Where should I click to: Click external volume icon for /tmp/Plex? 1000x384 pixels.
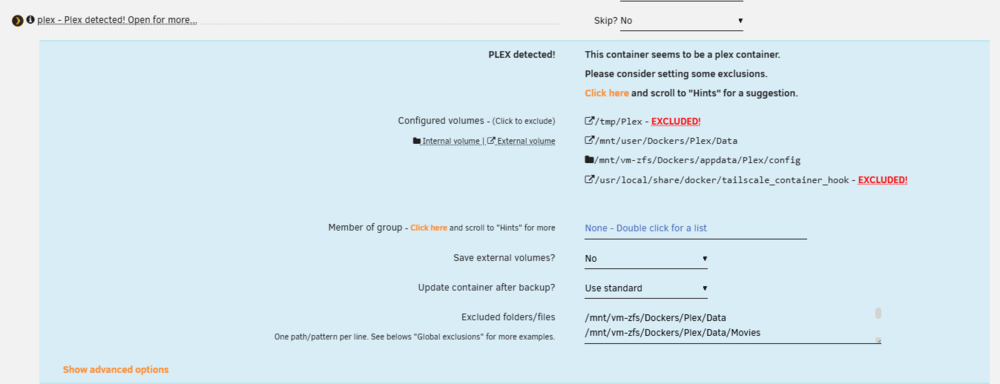coord(589,121)
